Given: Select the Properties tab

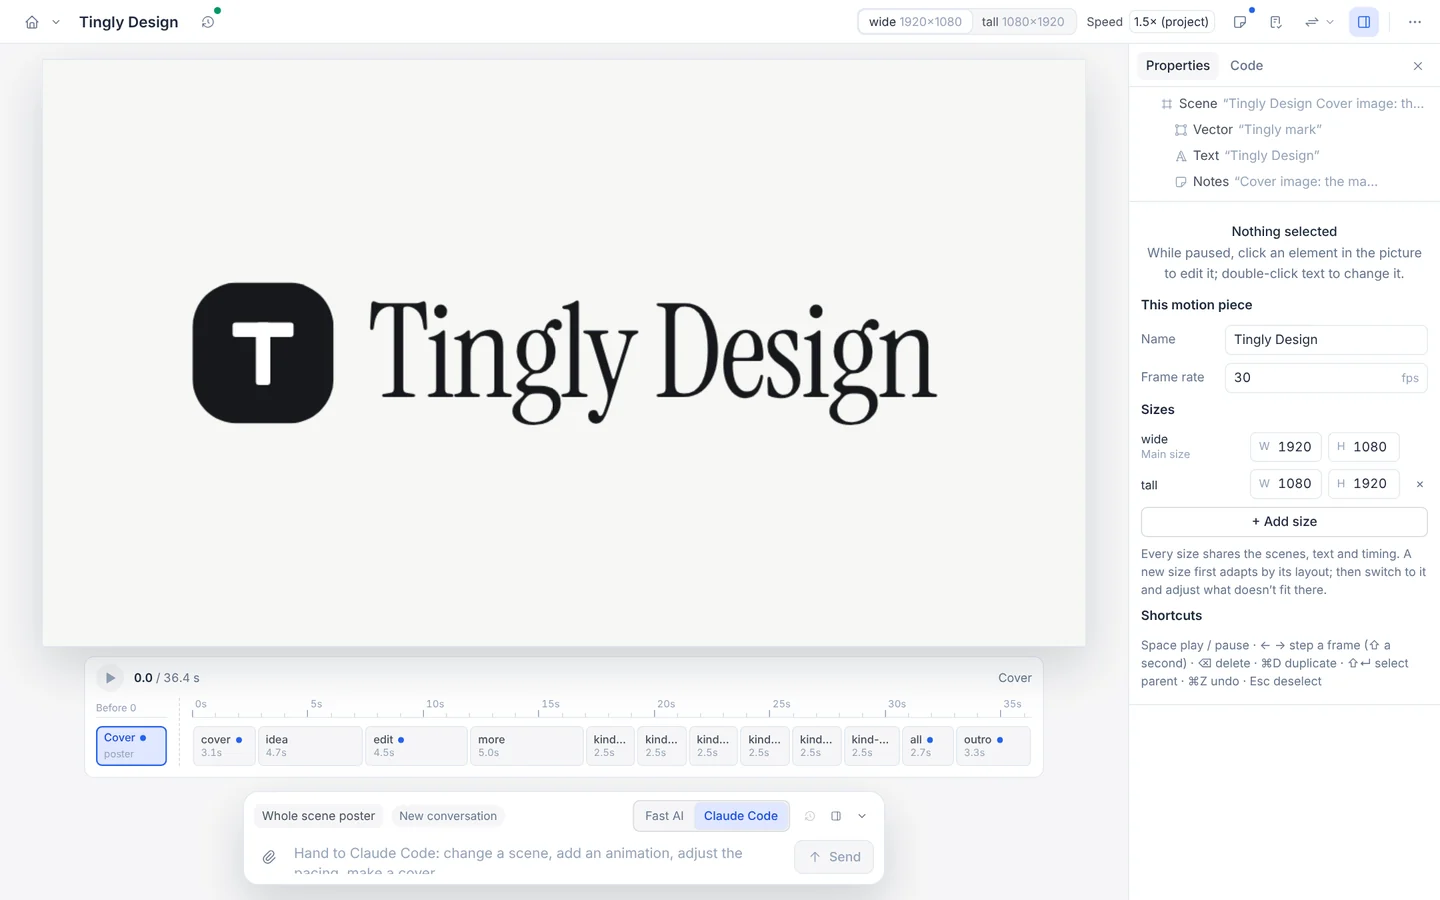Looking at the screenshot, I should [1177, 66].
